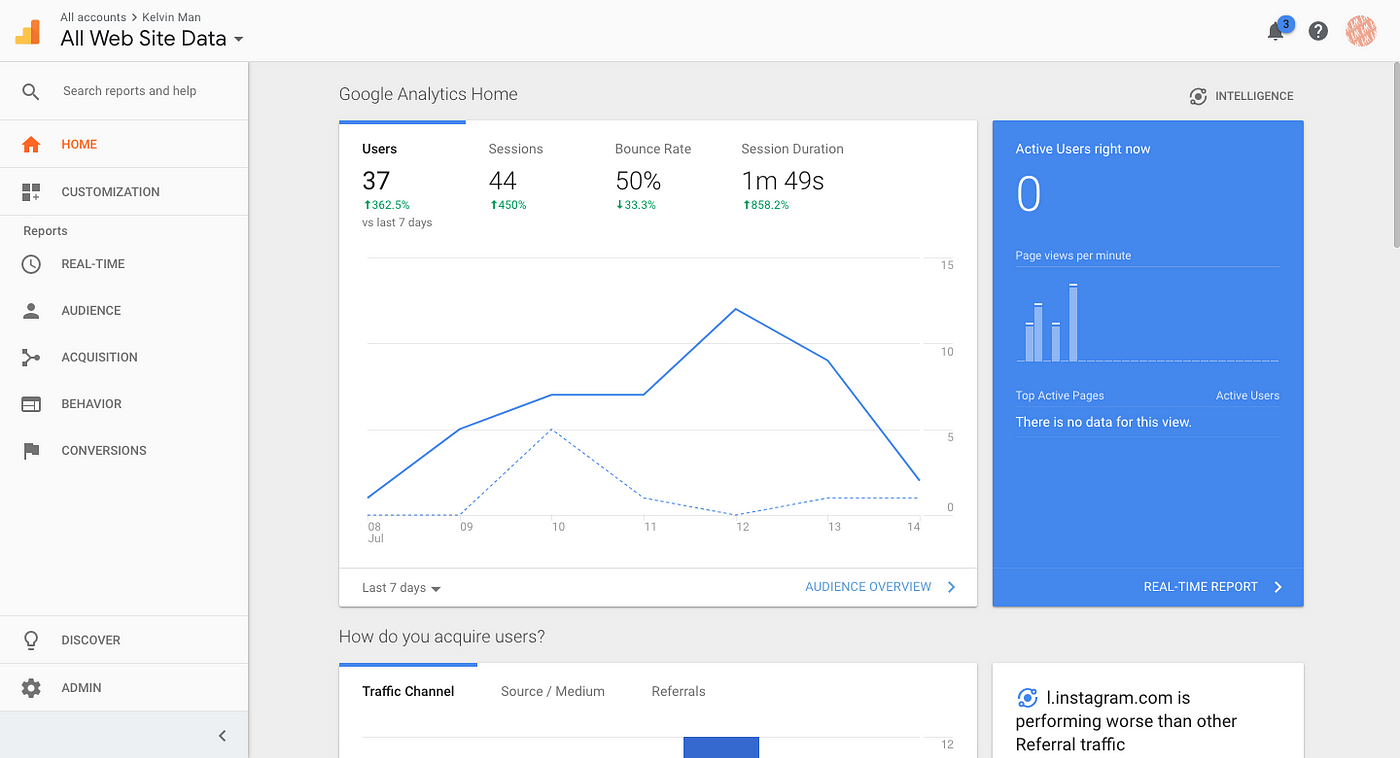Viewport: 1400px width, 758px height.
Task: Open the All Web Site Data dropdown
Action: [152, 39]
